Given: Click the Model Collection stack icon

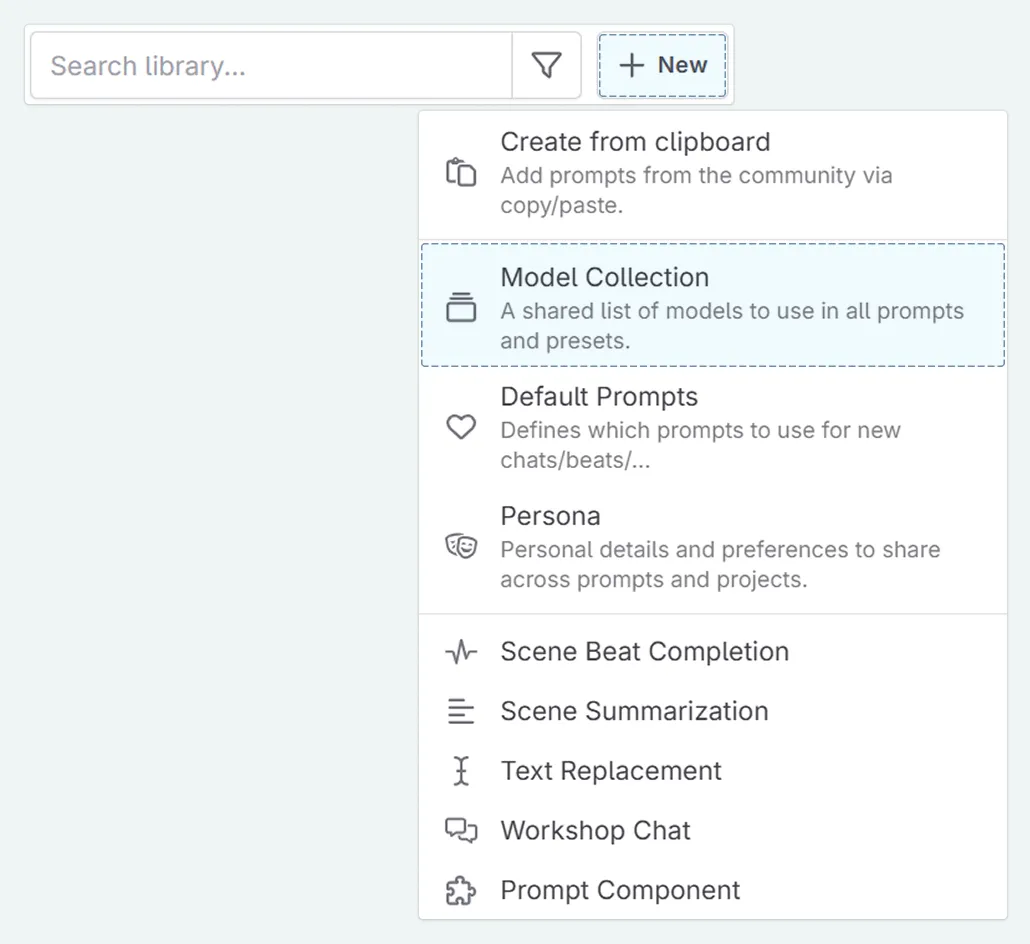Looking at the screenshot, I should click(460, 307).
